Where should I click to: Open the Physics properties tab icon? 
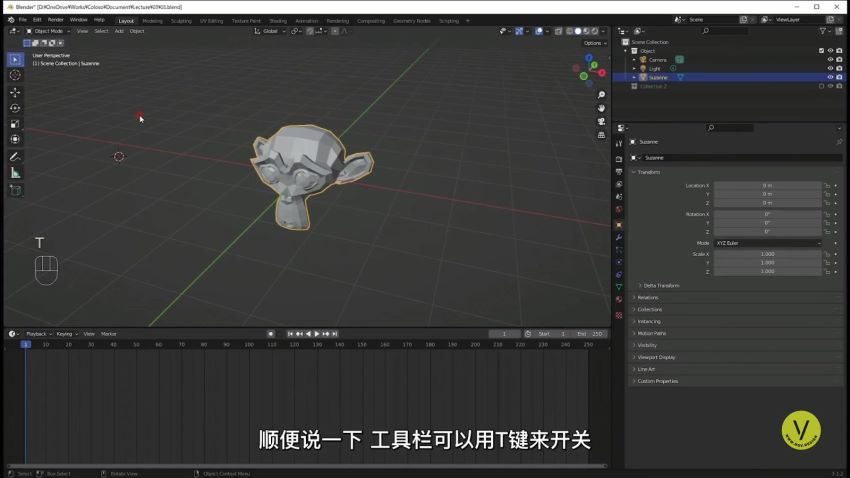tap(619, 262)
